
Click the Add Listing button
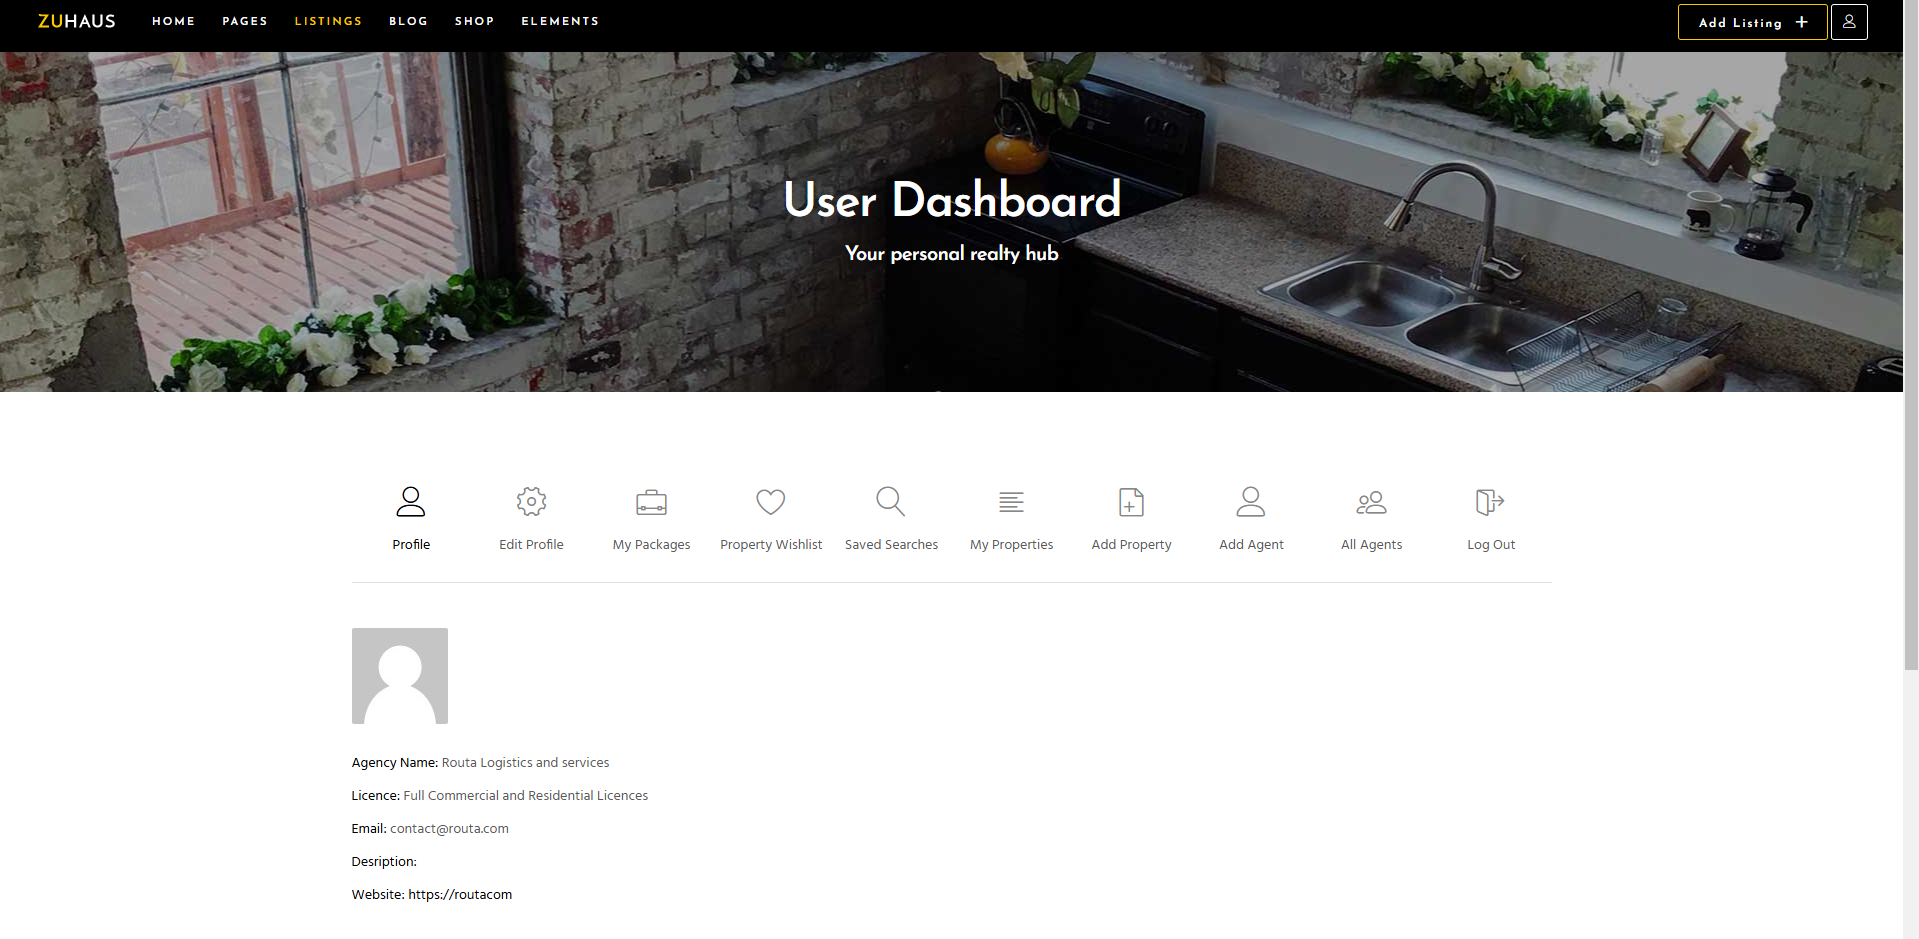(1752, 22)
